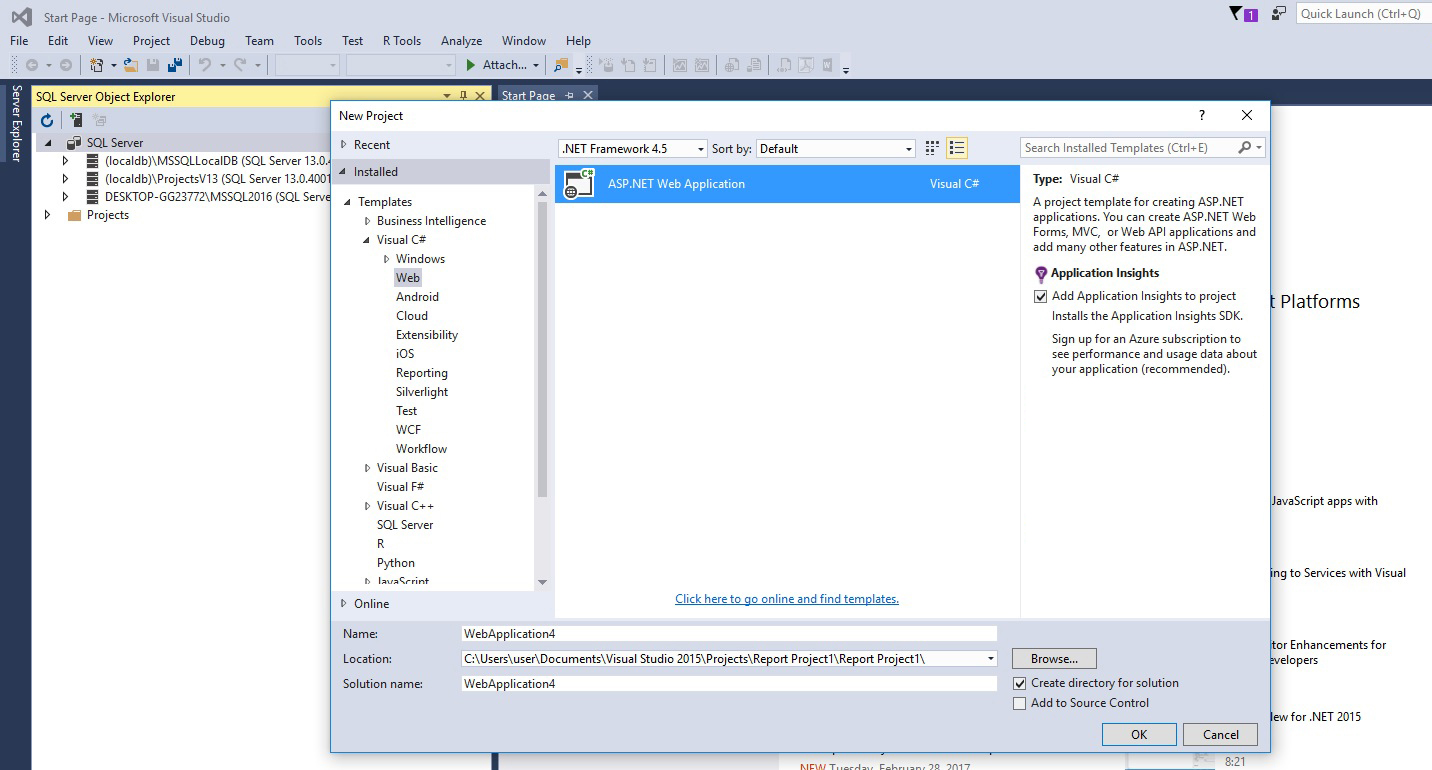Open the send feedback icon

pos(1278,13)
